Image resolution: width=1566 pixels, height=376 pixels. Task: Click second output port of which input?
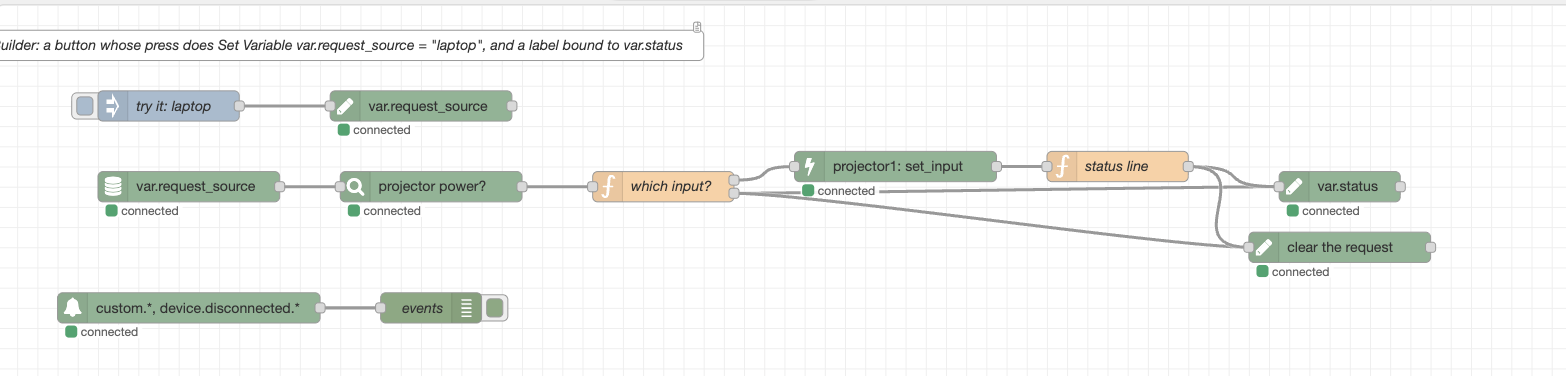click(x=734, y=193)
